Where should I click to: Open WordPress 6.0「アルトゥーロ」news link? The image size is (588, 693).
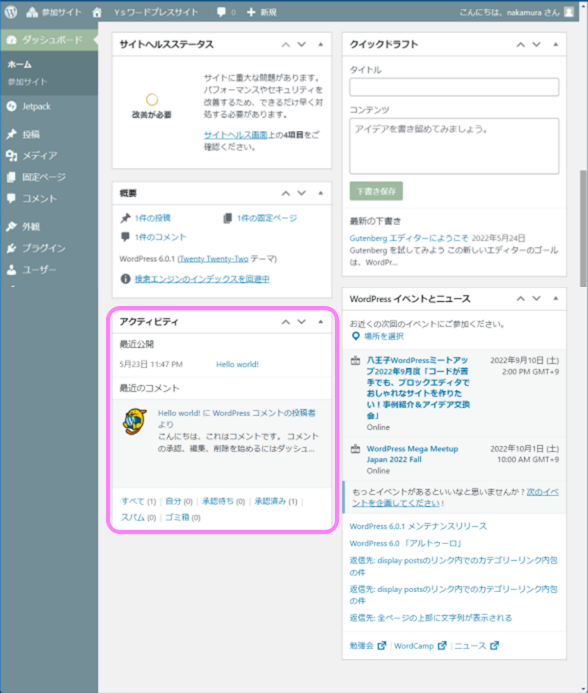click(x=406, y=544)
